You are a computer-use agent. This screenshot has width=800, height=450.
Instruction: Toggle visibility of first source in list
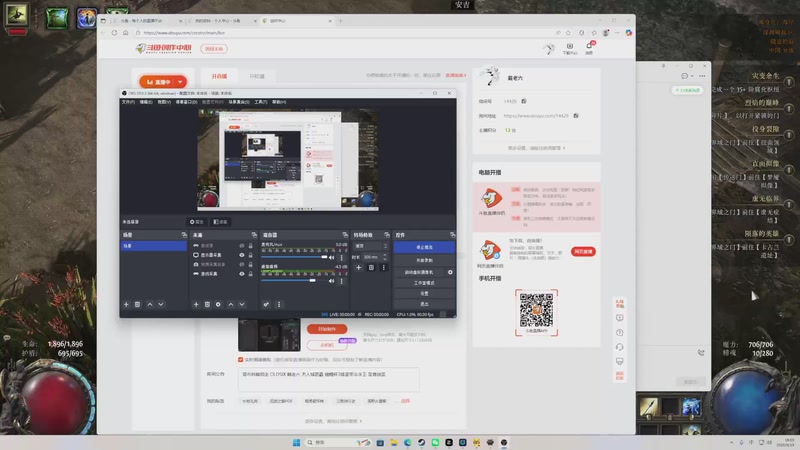click(x=242, y=245)
